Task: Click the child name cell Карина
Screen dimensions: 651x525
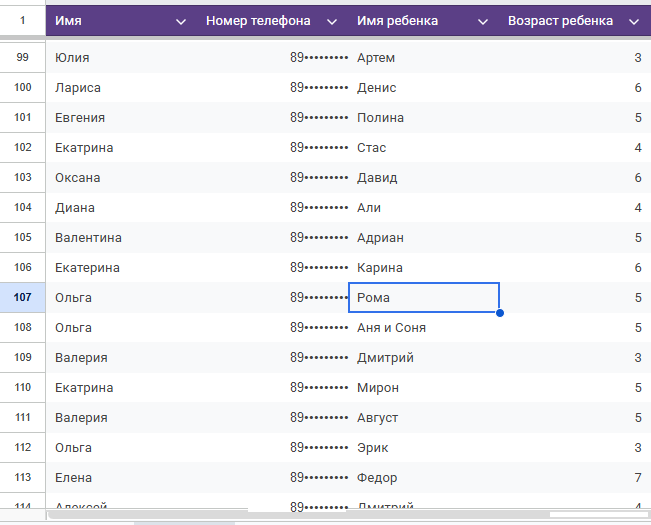Action: pyautogui.click(x=424, y=267)
